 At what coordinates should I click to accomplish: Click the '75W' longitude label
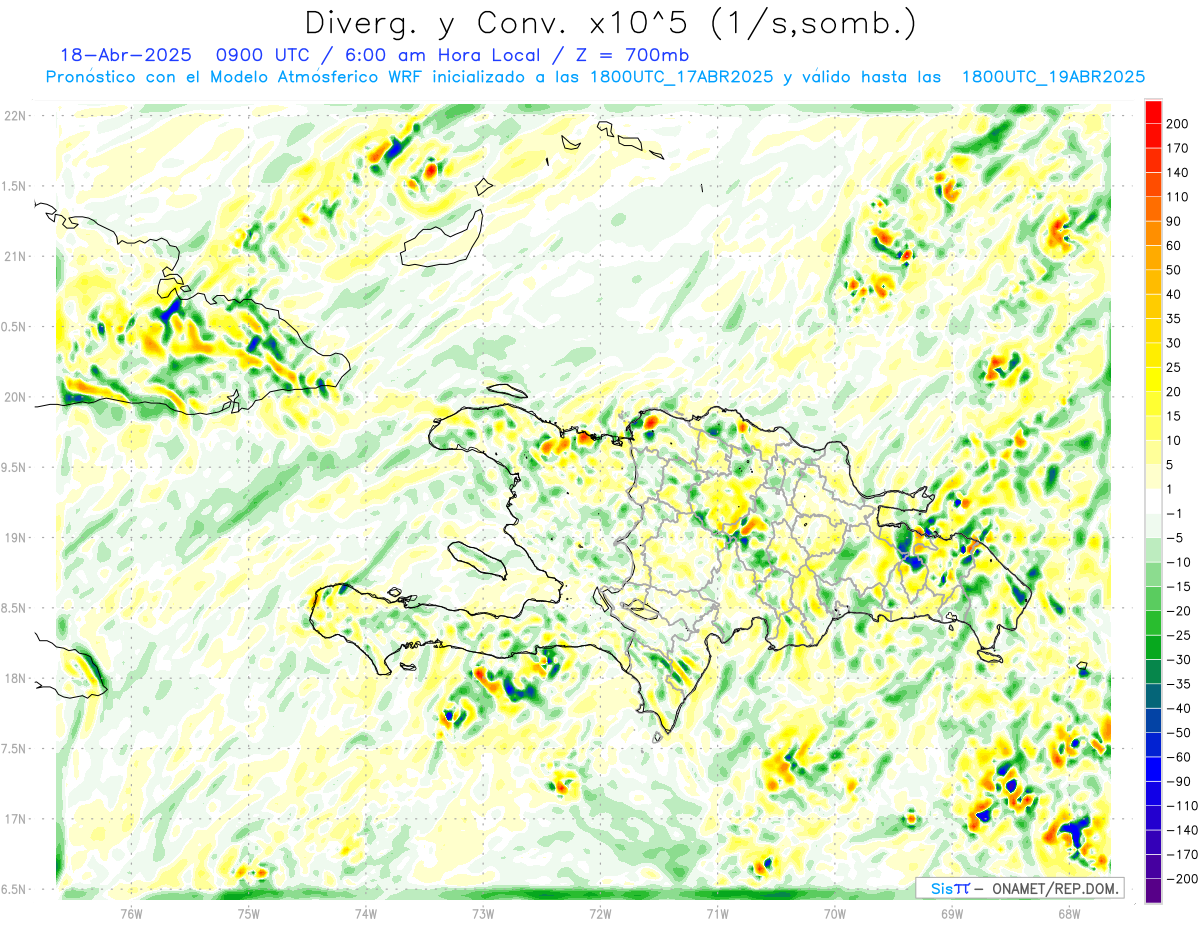249,913
